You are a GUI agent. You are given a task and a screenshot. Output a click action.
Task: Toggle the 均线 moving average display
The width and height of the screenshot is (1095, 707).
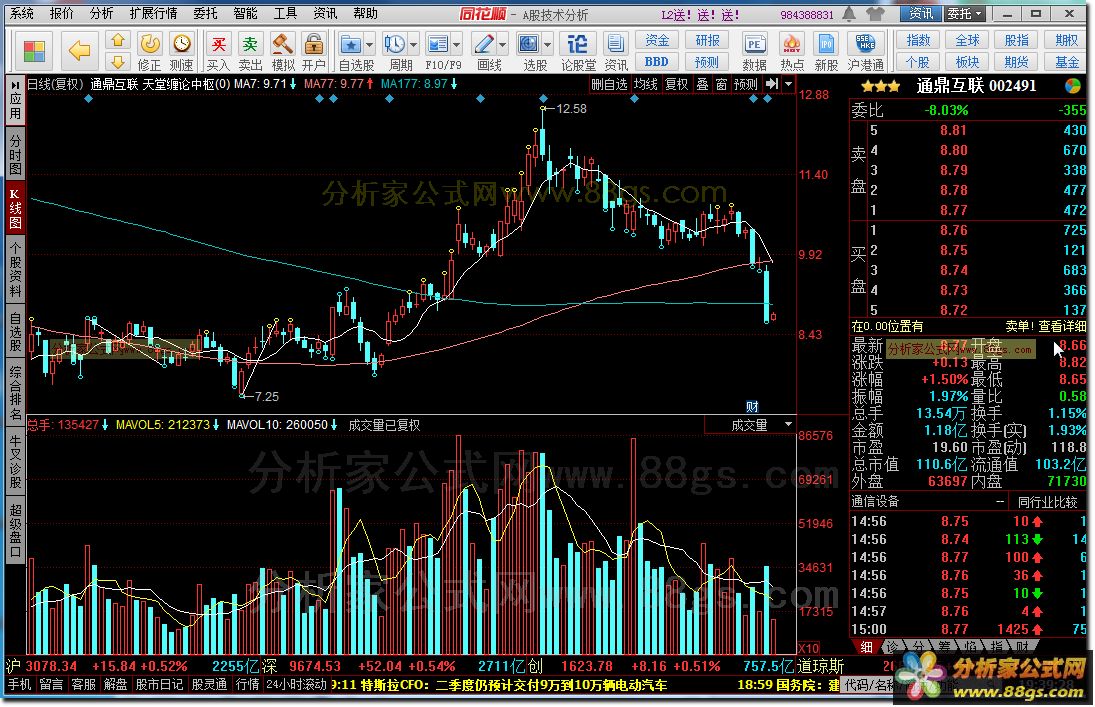[x=645, y=85]
